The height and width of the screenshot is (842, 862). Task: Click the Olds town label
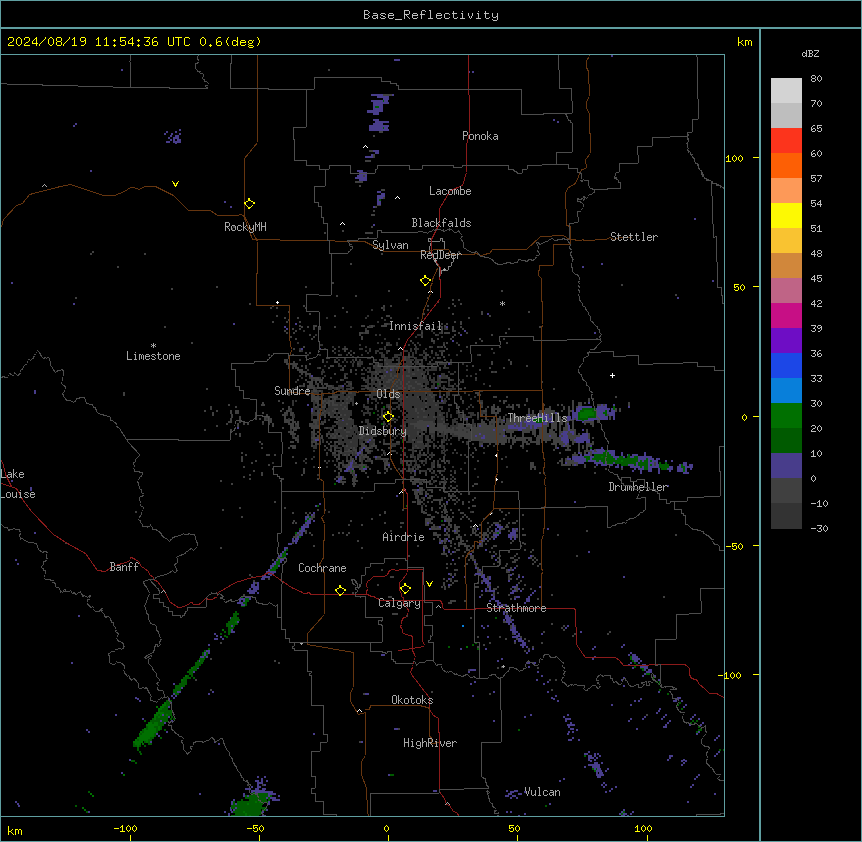point(388,394)
